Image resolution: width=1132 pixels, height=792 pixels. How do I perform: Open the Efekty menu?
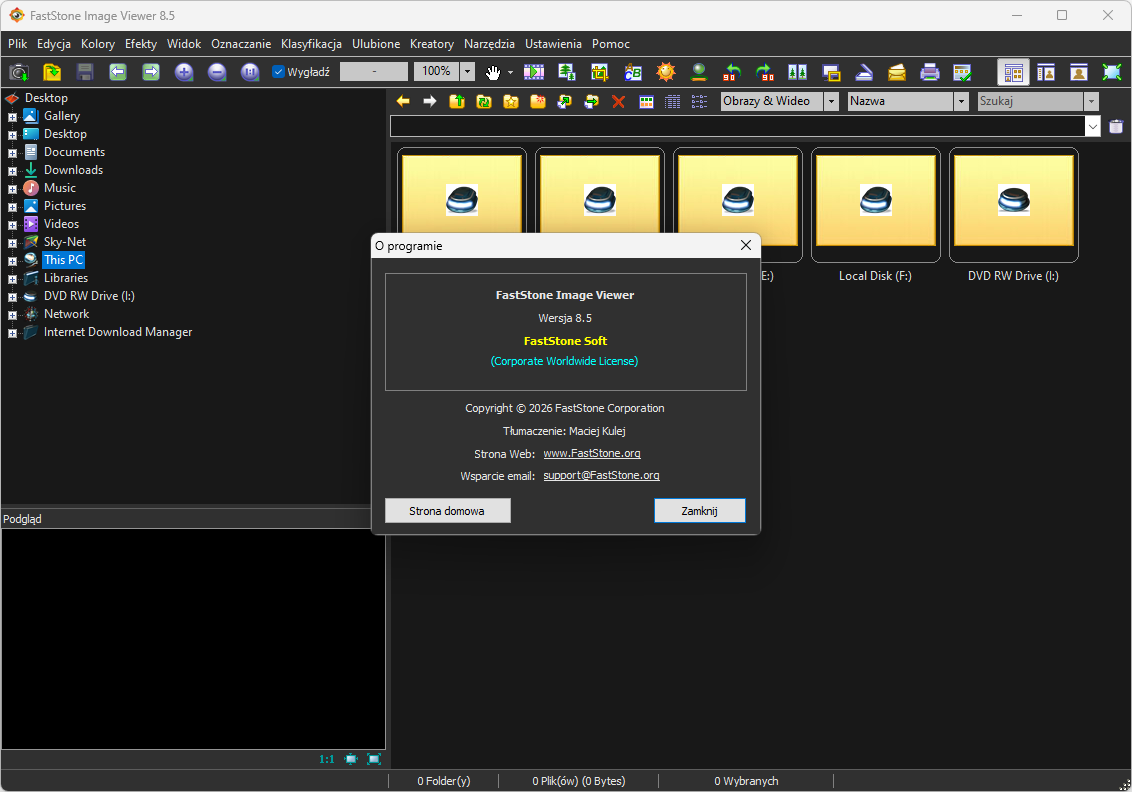pos(141,44)
